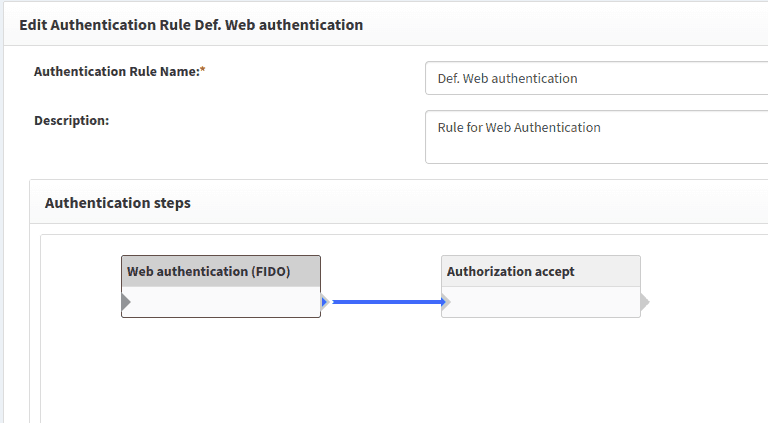Click empty canvas below the FIDO node
This screenshot has width=768, height=423.
221,370
